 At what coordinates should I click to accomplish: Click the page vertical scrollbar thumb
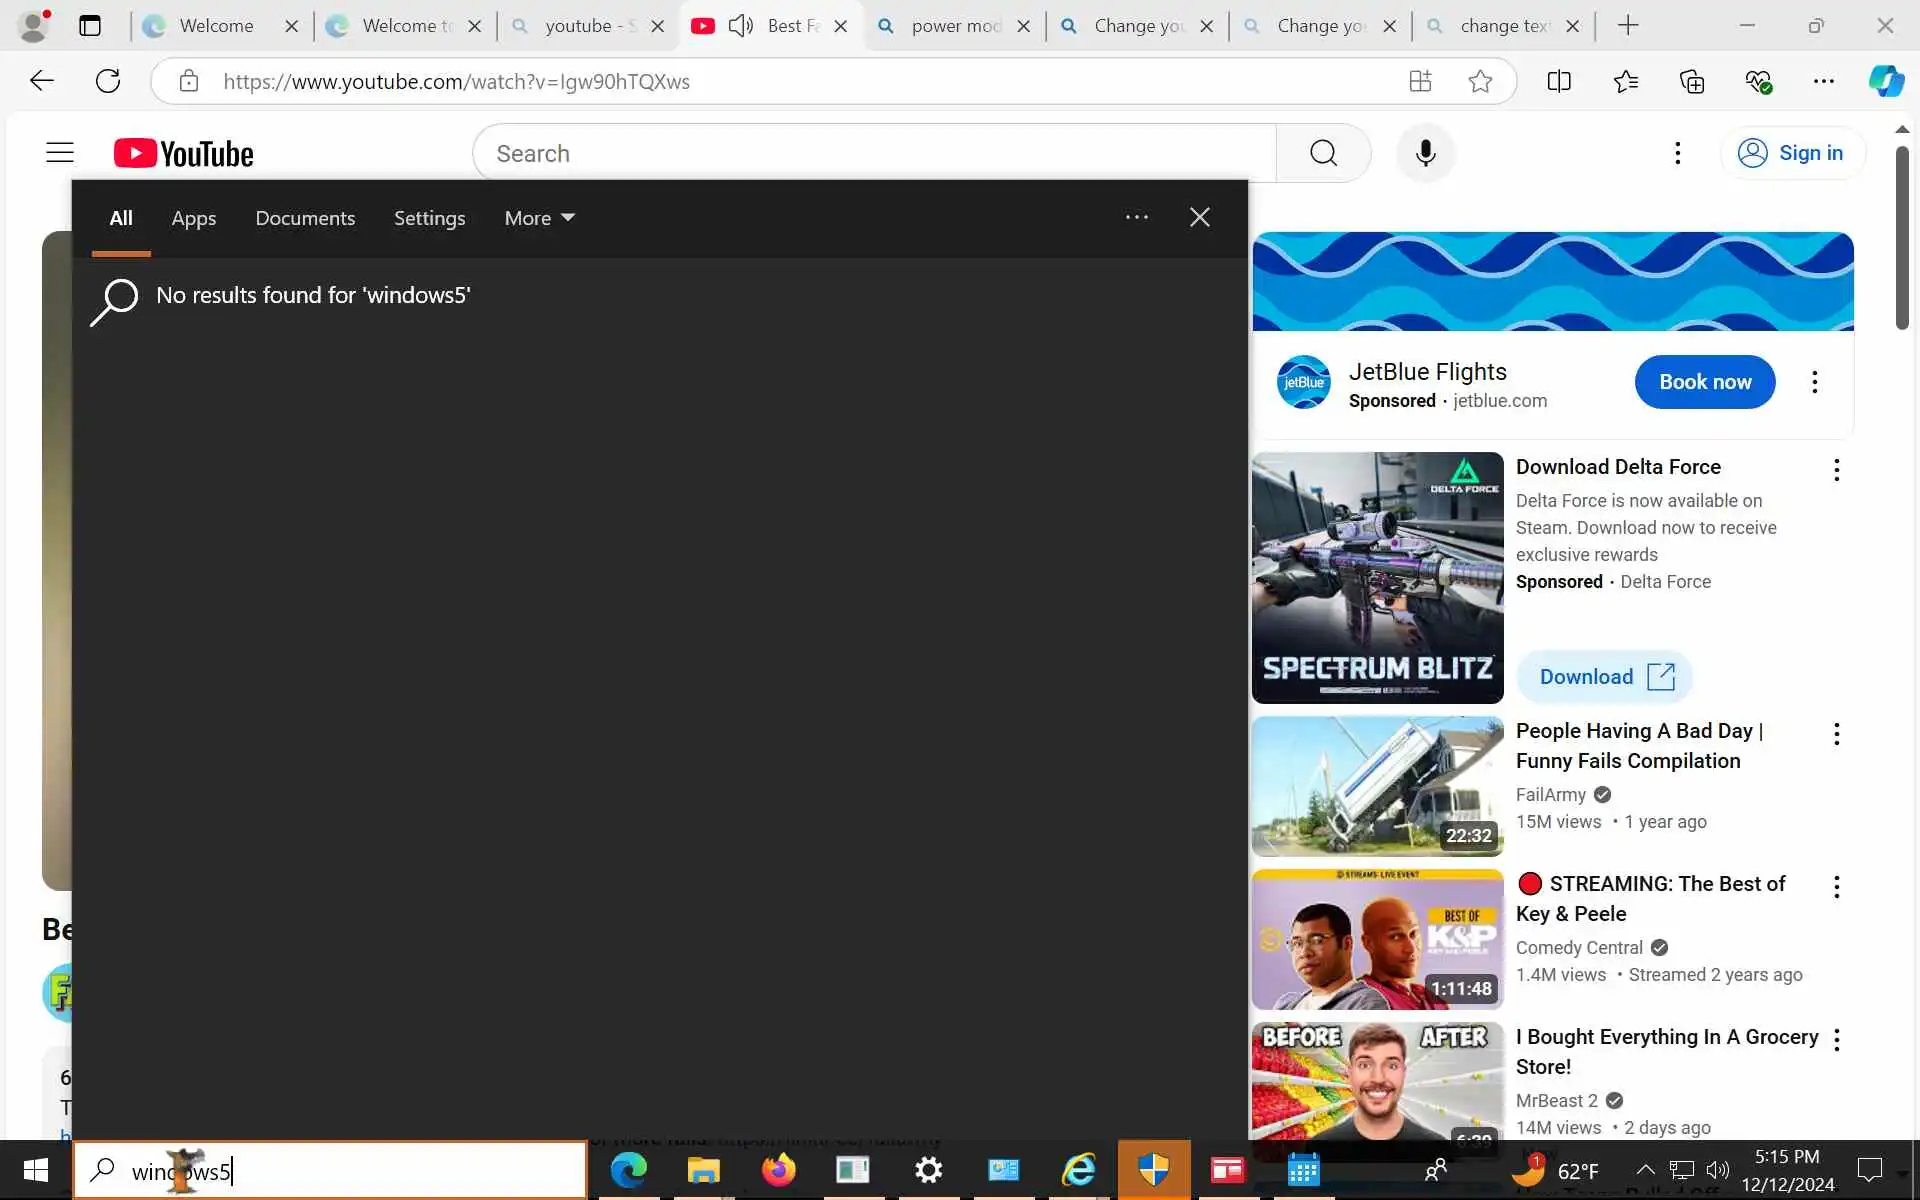[1901, 238]
